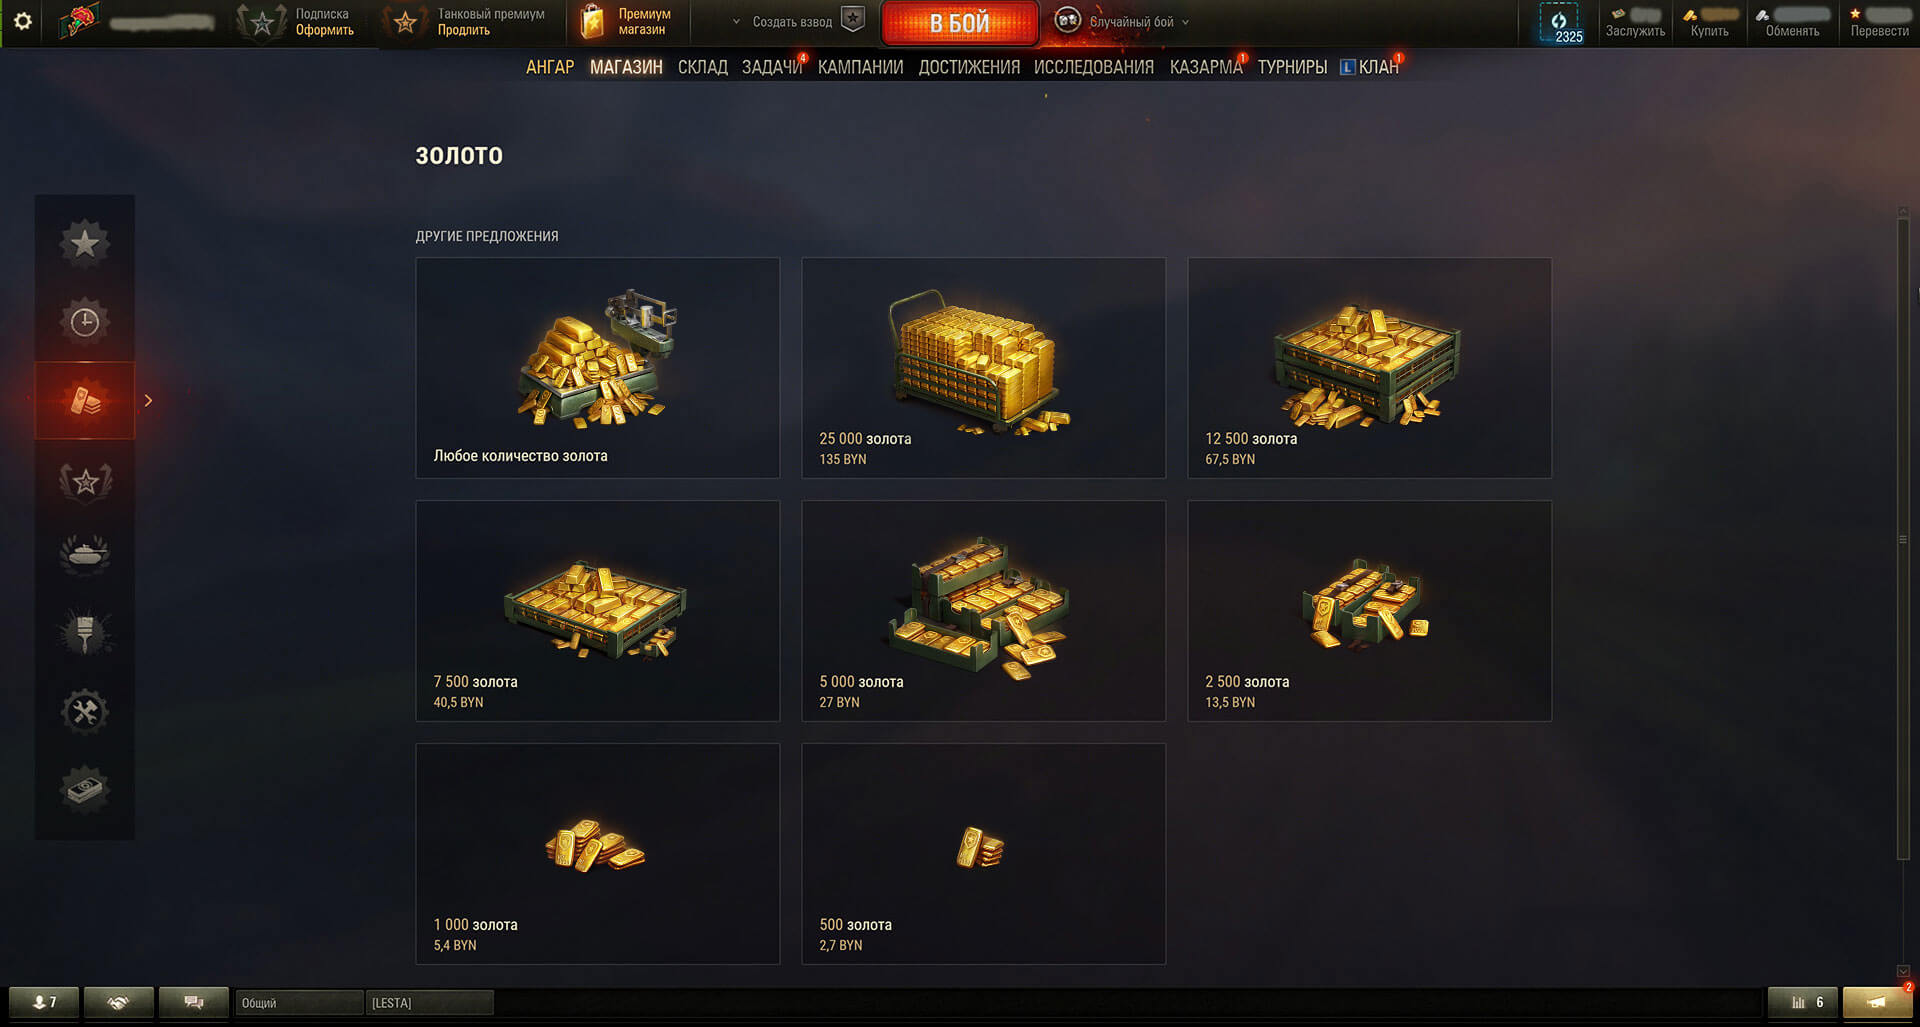Open the paint brush customization category

[85, 632]
